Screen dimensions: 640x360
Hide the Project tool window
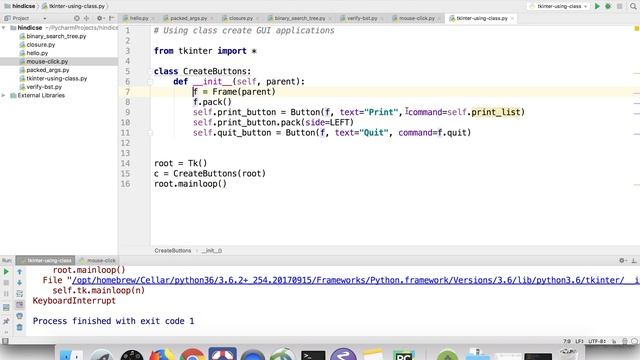click(x=111, y=18)
